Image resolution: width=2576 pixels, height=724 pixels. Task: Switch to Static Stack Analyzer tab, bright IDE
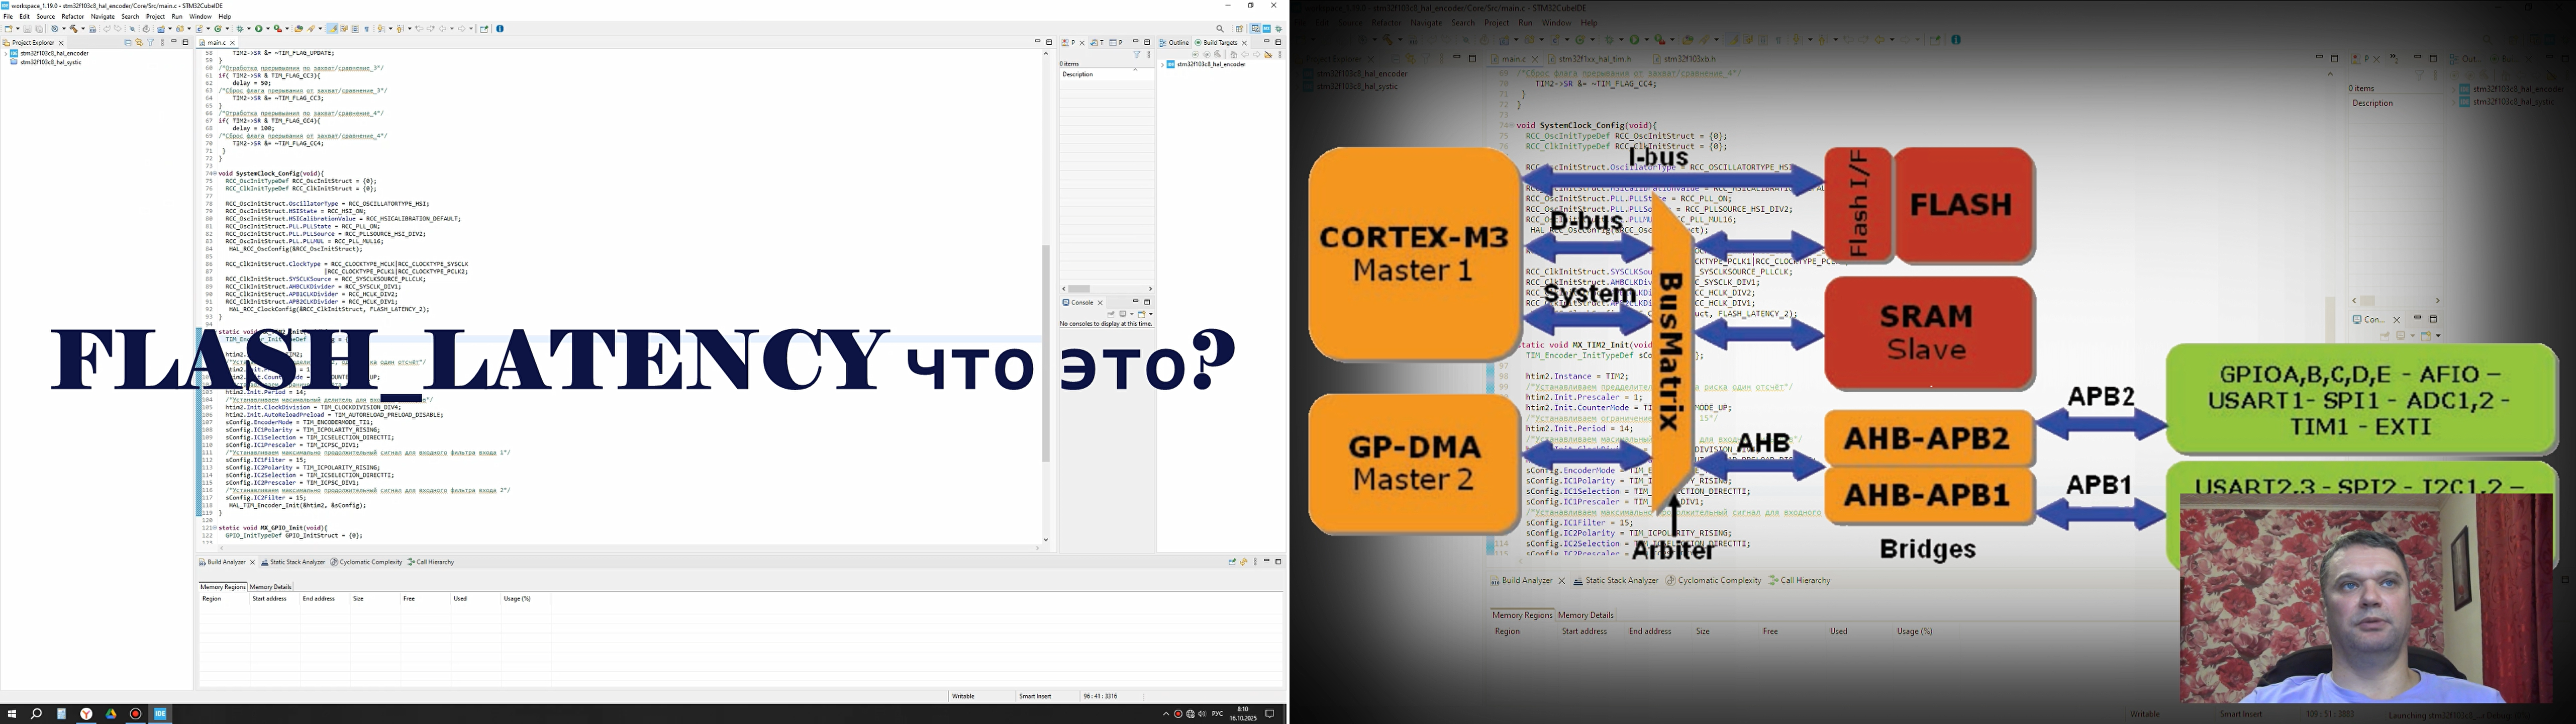(x=293, y=563)
